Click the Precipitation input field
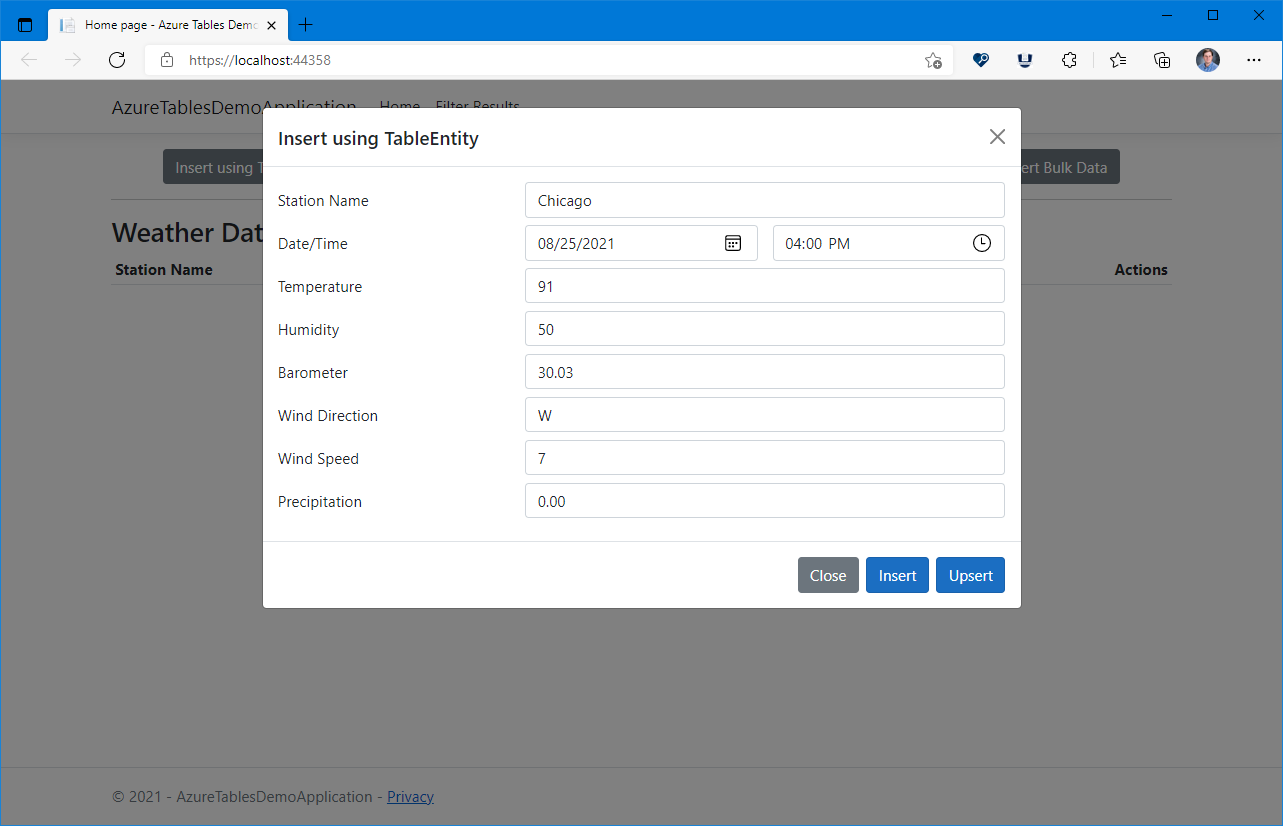 764,501
